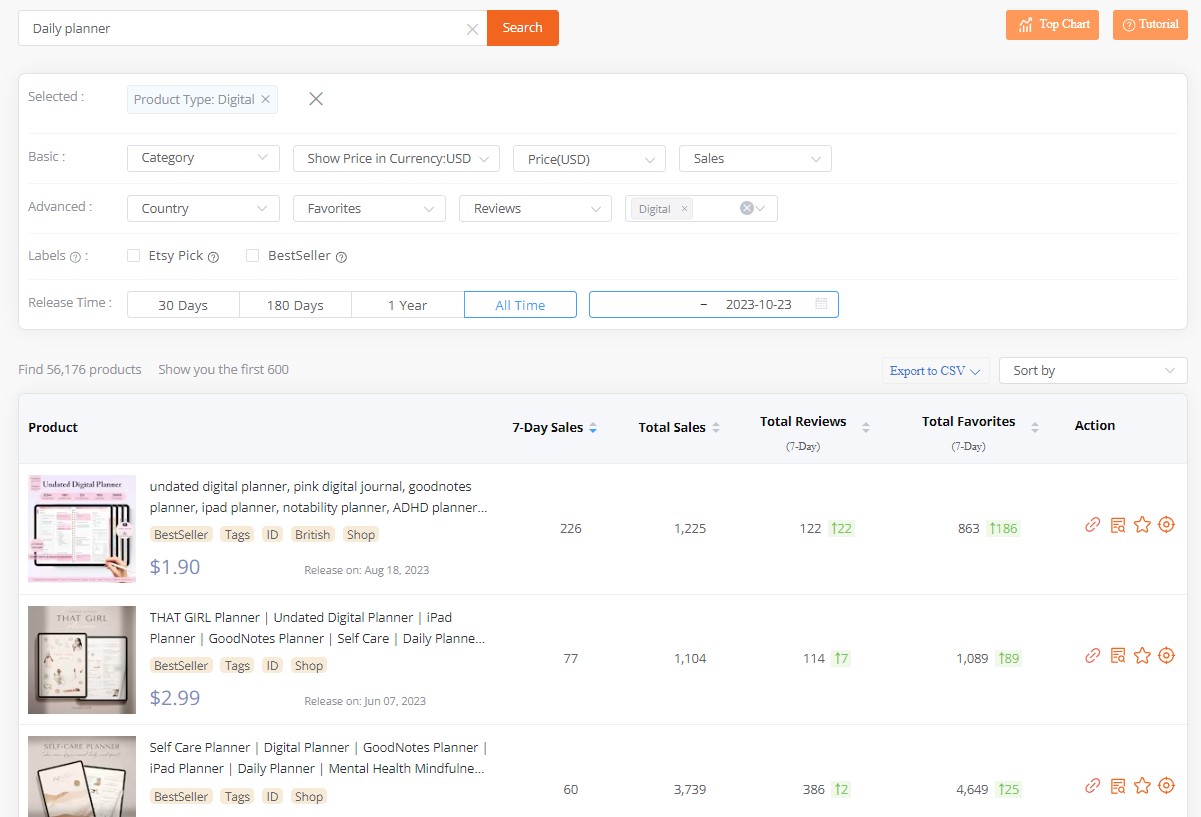Click the listing analysis icon for THAT GIRL Planner
The height and width of the screenshot is (817, 1201).
tap(1117, 655)
